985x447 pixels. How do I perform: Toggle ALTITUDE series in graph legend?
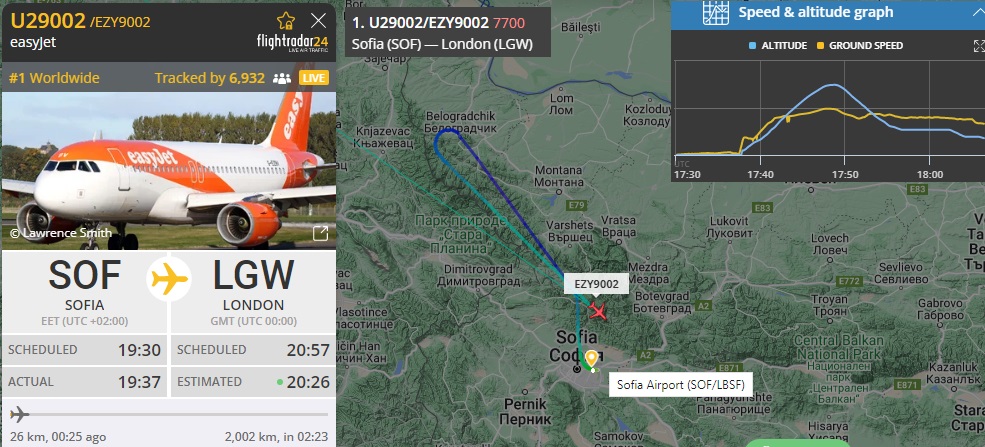[x=778, y=46]
